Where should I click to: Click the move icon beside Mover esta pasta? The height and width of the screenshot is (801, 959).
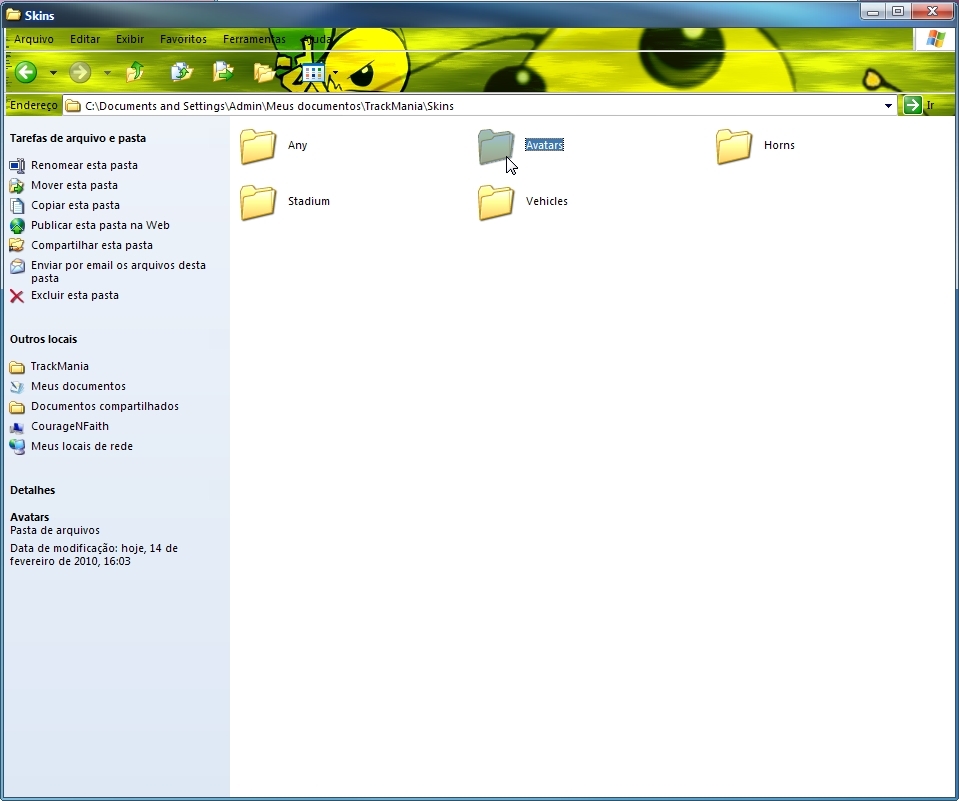coord(17,186)
